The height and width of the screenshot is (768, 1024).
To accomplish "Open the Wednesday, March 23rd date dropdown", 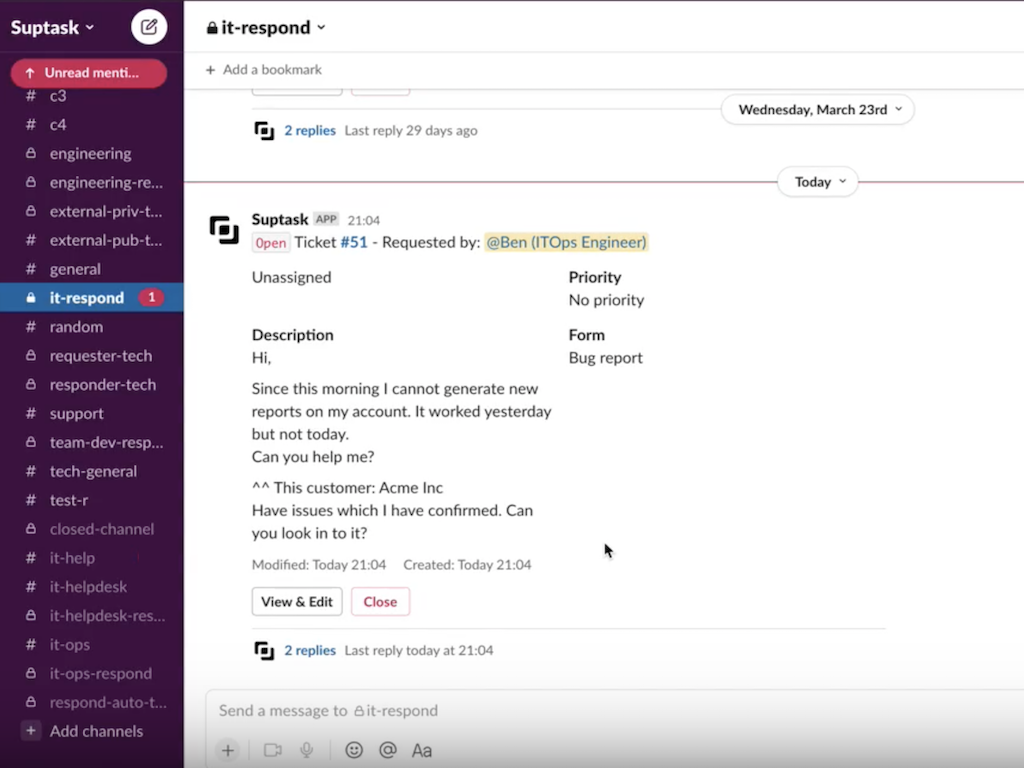I will point(817,110).
